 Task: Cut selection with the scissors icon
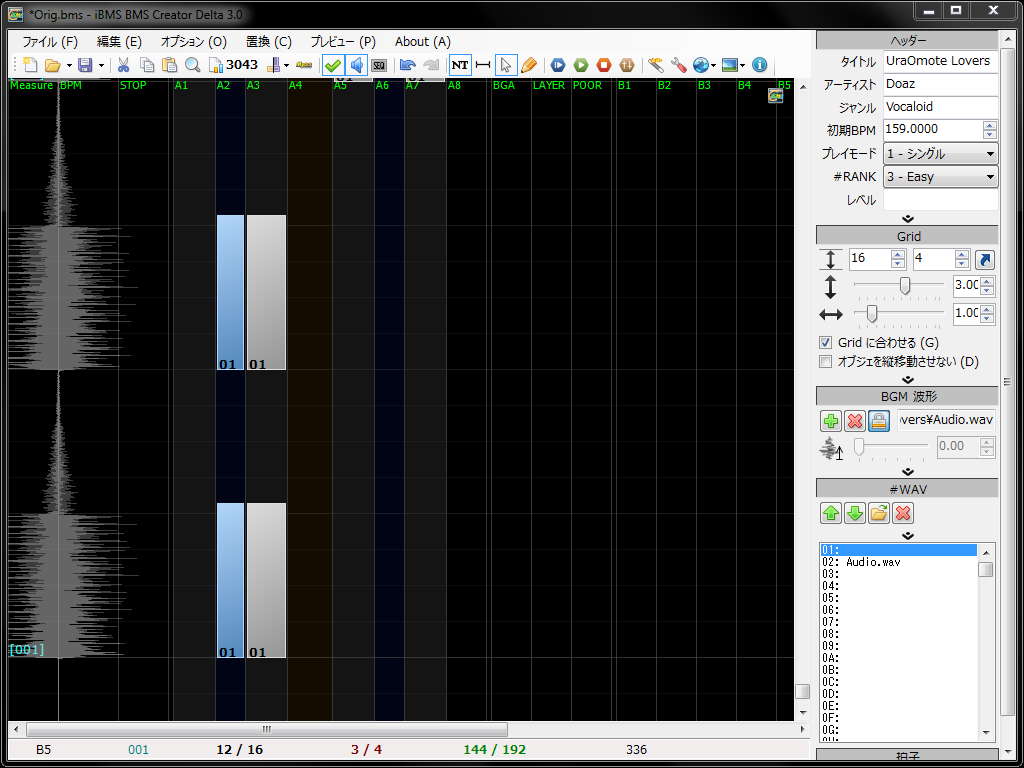point(124,63)
